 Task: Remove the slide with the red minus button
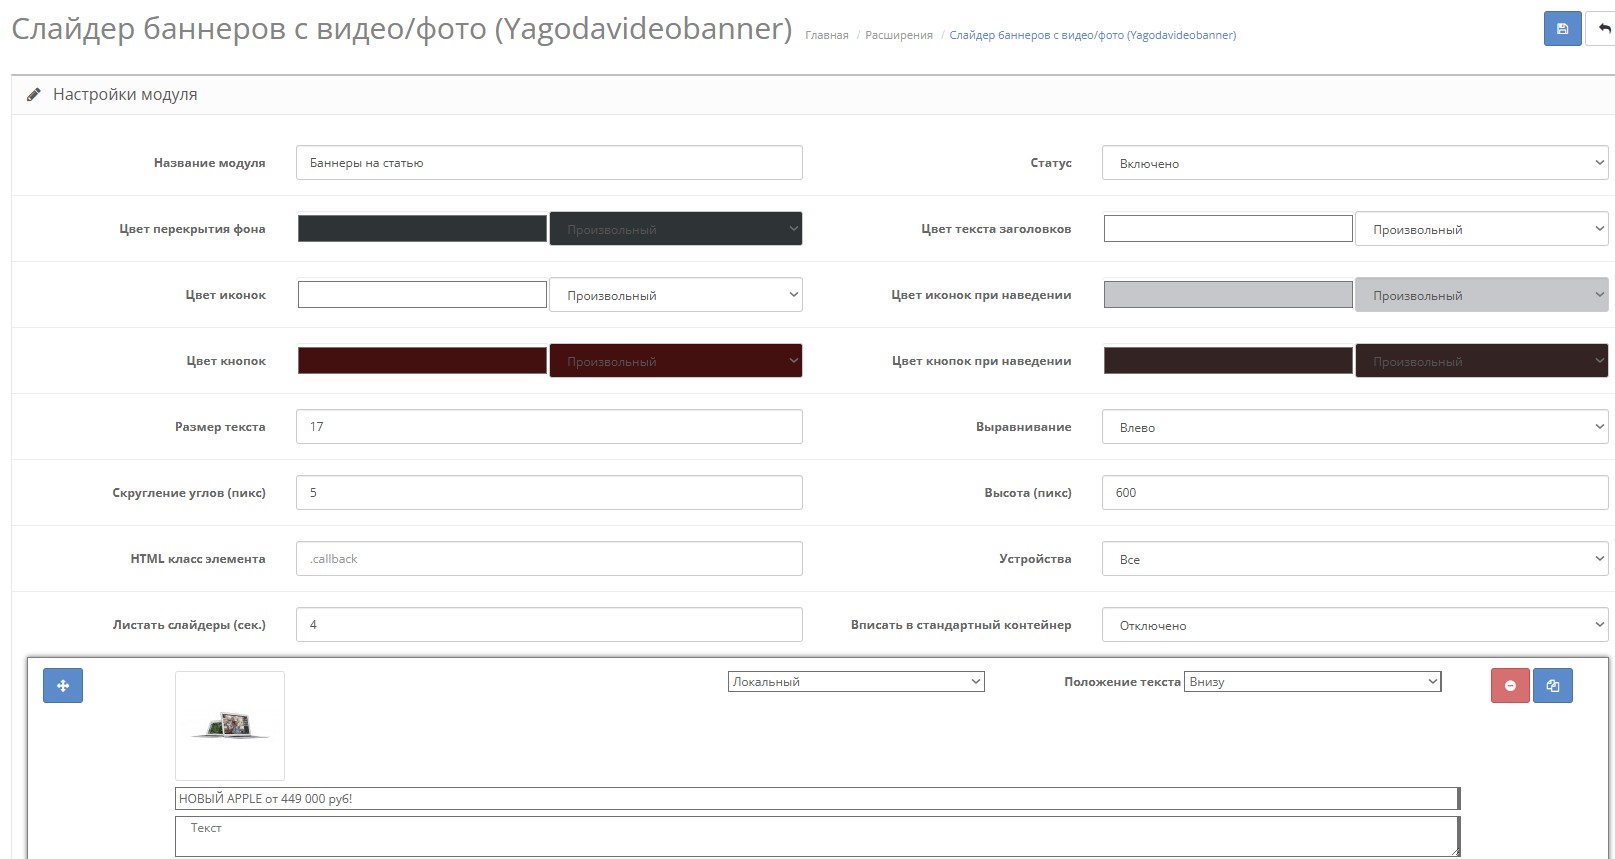pyautogui.click(x=1510, y=686)
